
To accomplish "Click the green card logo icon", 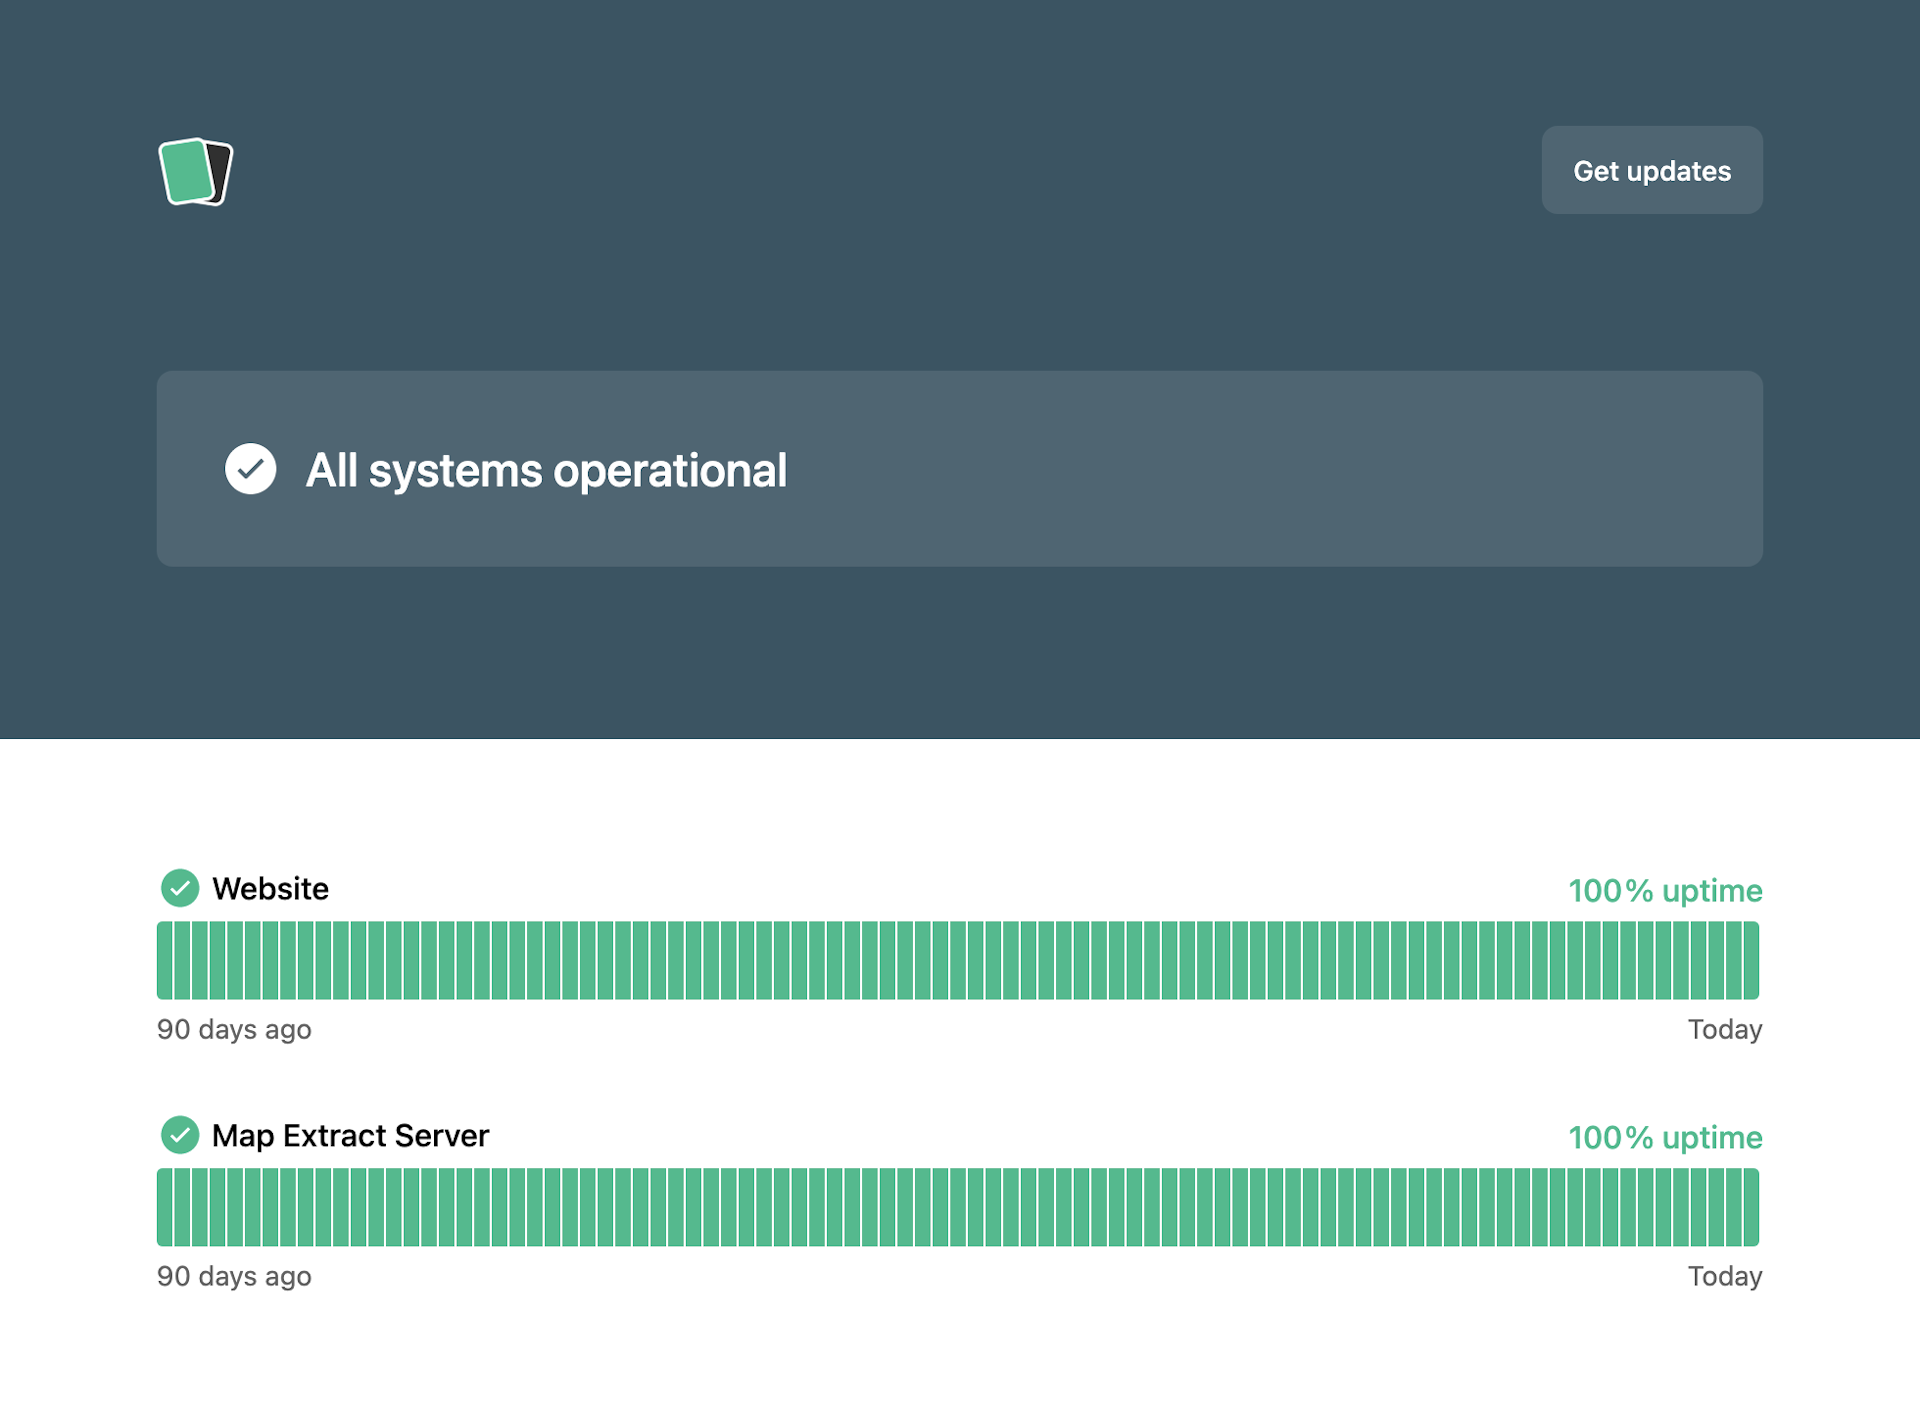I will [196, 171].
